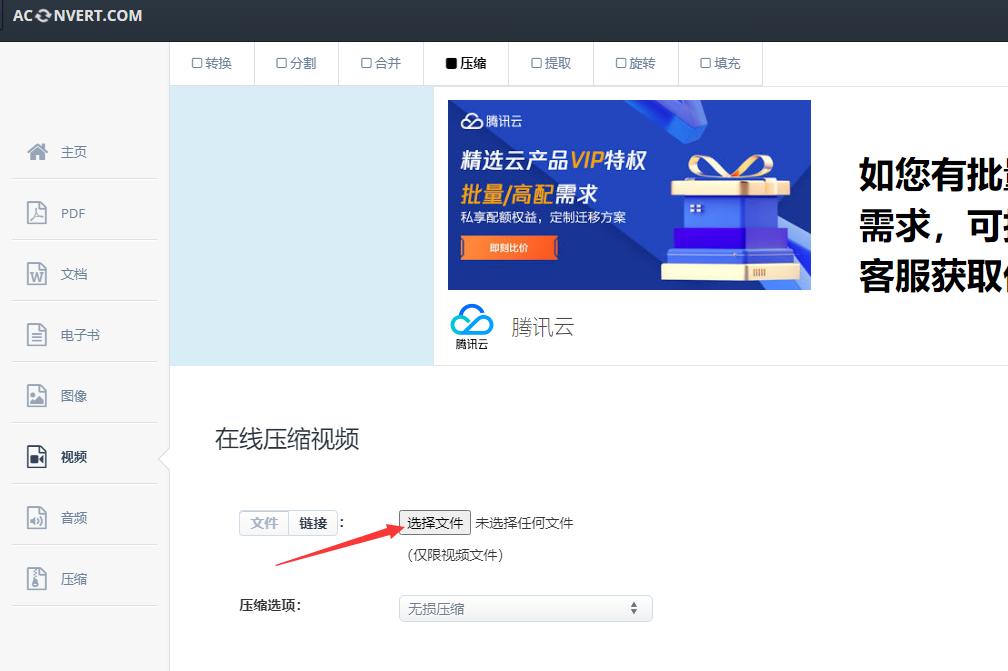Open the 图像 image tools icon
The width and height of the screenshot is (1008, 671).
[37, 395]
